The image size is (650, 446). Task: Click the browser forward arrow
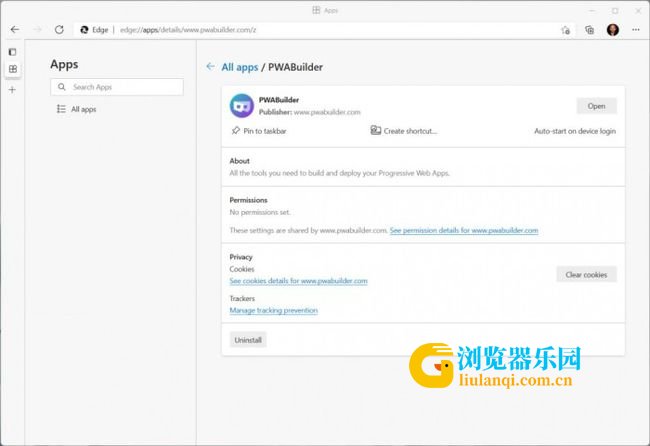(37, 29)
